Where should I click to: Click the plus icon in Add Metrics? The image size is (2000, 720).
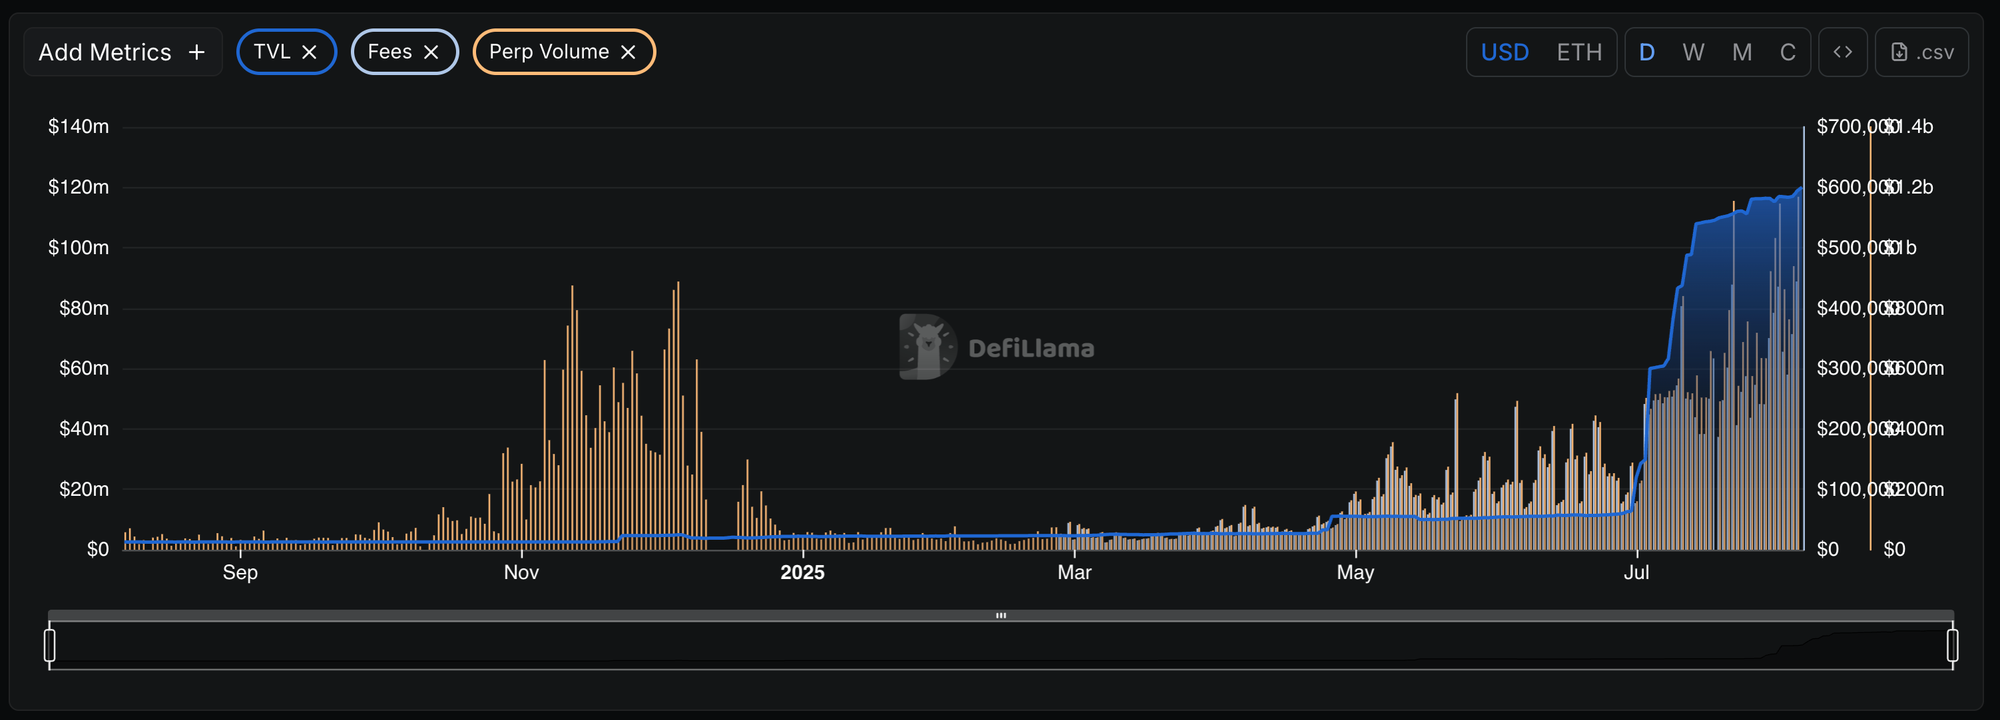197,52
